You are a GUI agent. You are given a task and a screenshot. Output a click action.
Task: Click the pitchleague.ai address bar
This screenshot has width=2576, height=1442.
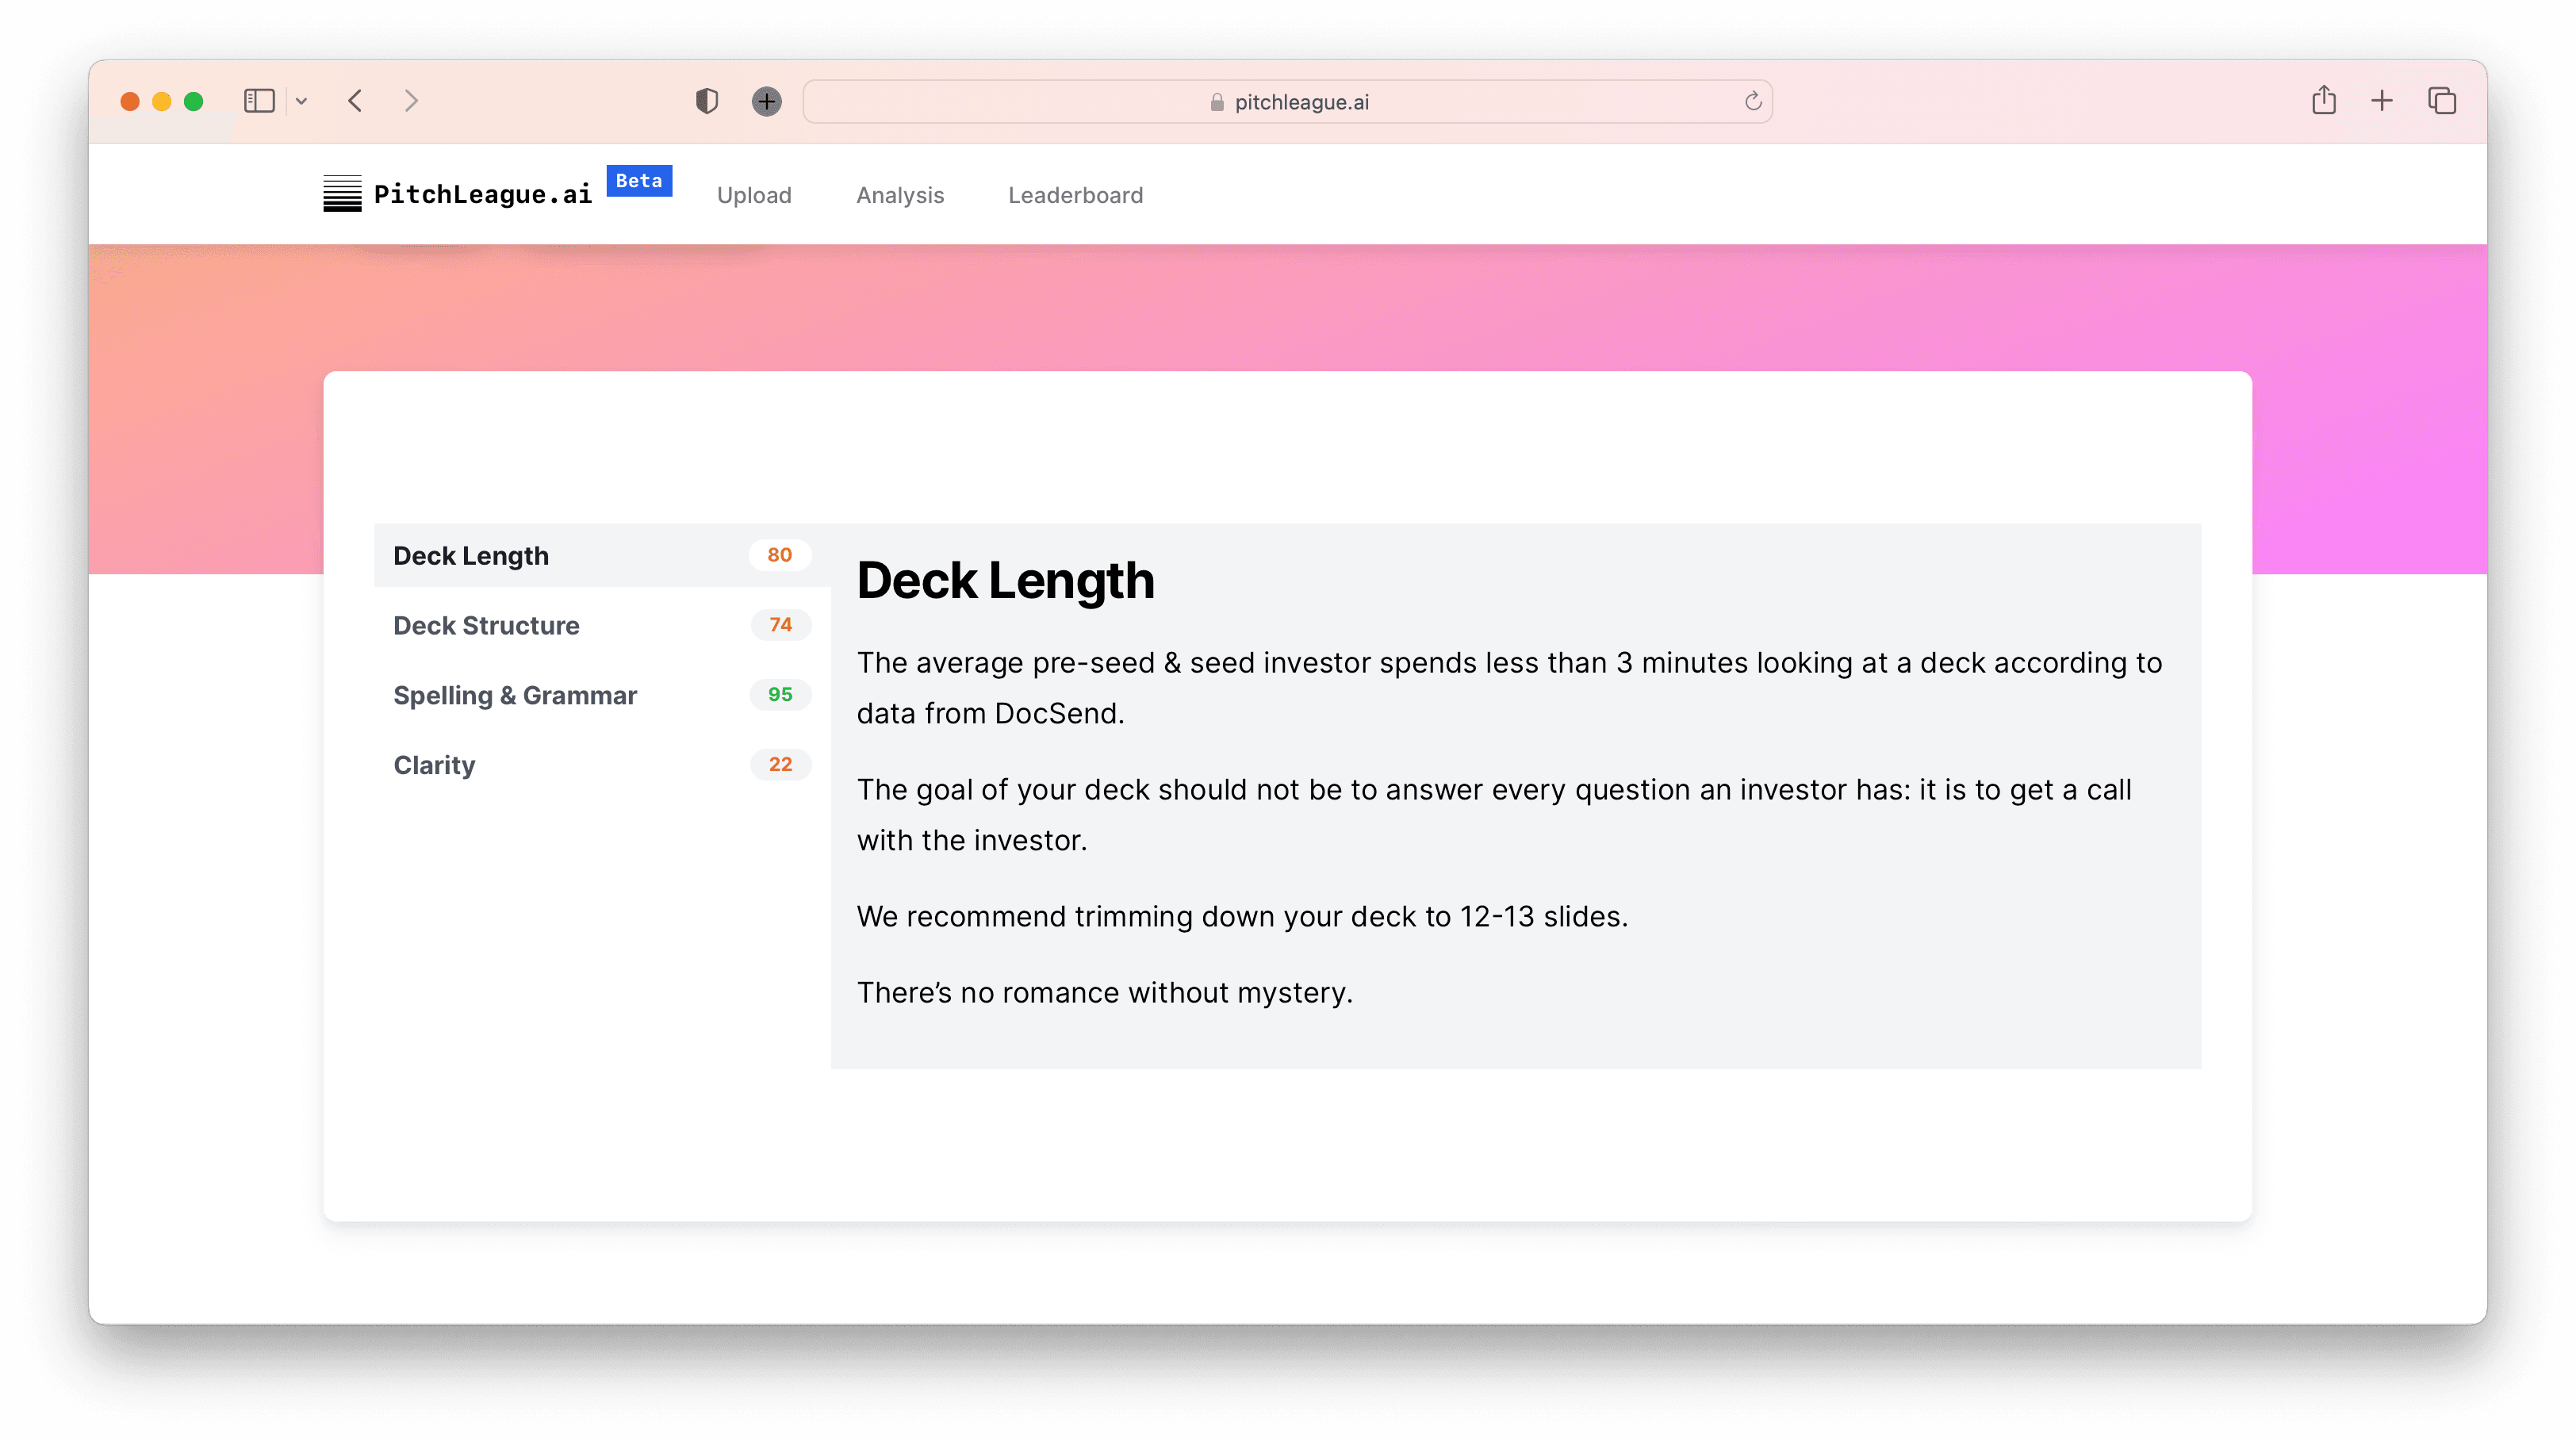click(1287, 102)
